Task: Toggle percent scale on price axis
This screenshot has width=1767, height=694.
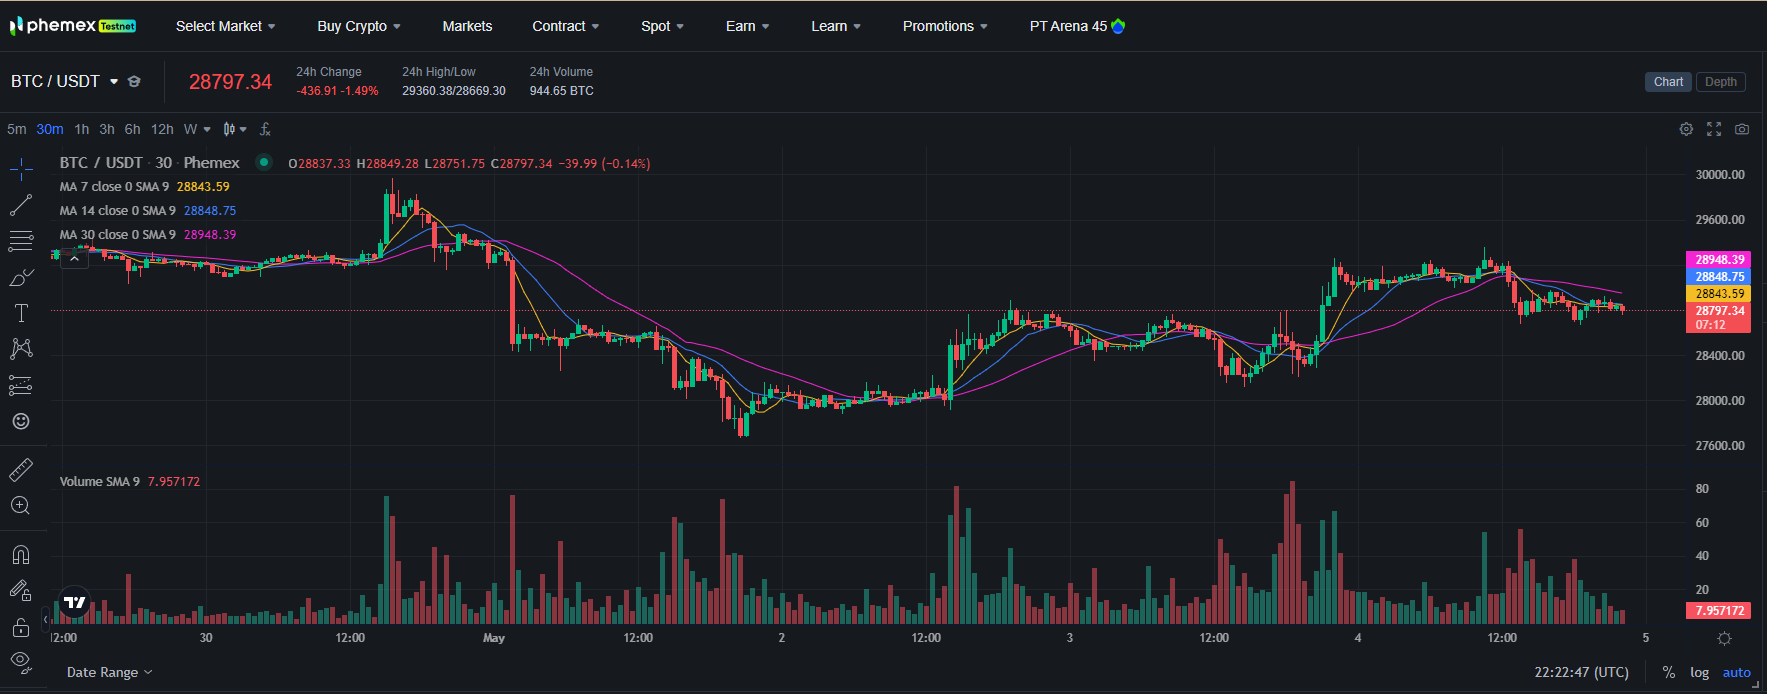Action: point(1668,672)
